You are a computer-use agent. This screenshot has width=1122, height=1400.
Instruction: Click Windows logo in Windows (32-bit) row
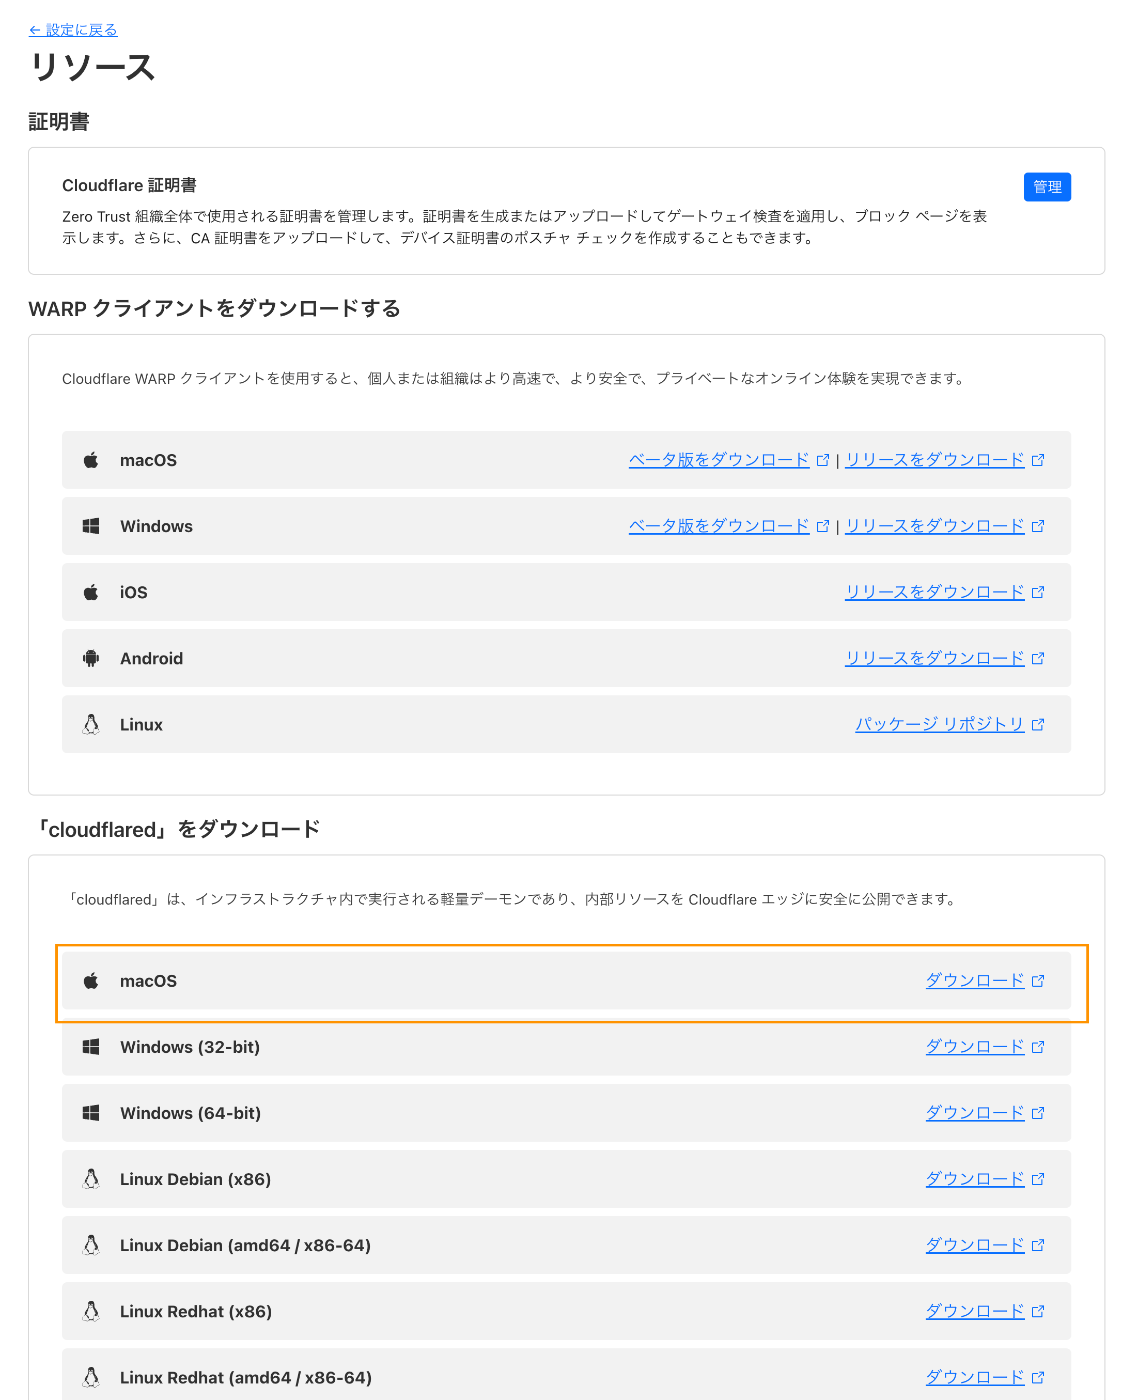[91, 1047]
